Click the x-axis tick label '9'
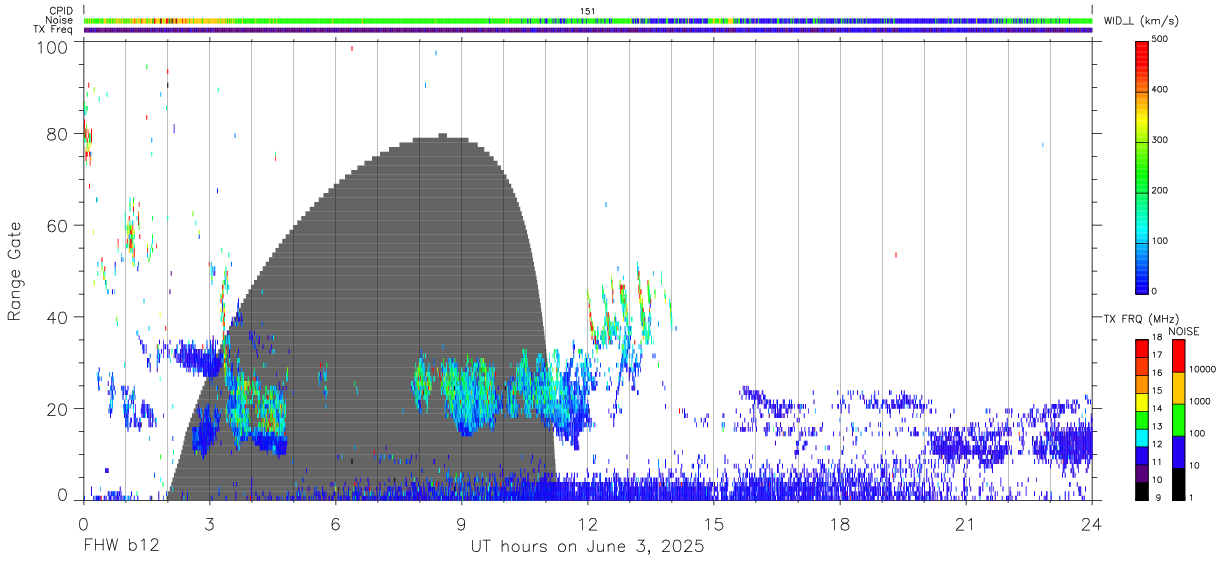 [x=461, y=523]
